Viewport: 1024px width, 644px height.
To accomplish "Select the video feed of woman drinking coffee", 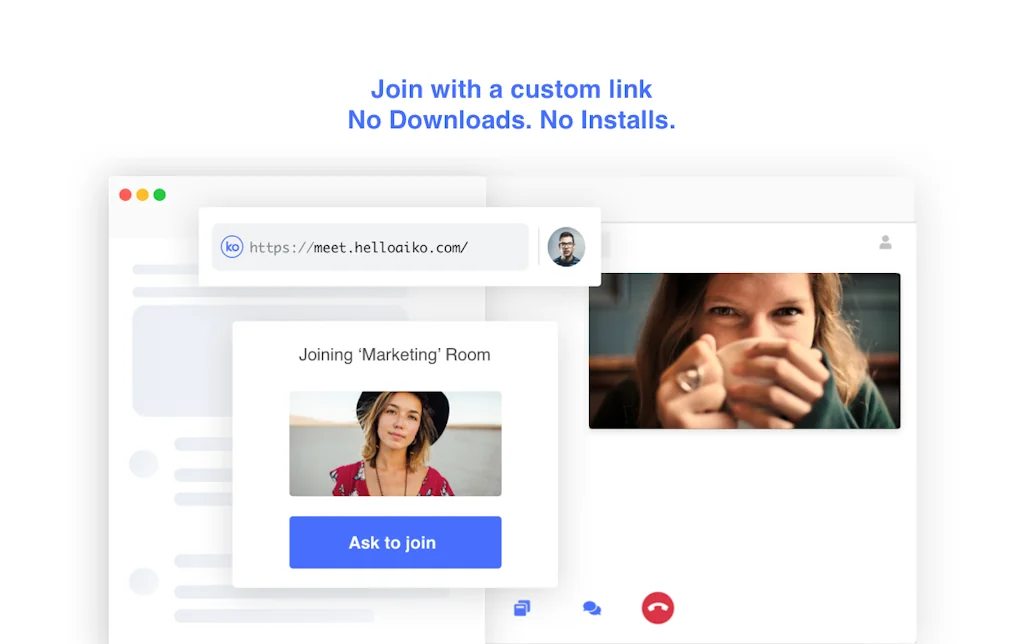I will pyautogui.click(x=744, y=351).
